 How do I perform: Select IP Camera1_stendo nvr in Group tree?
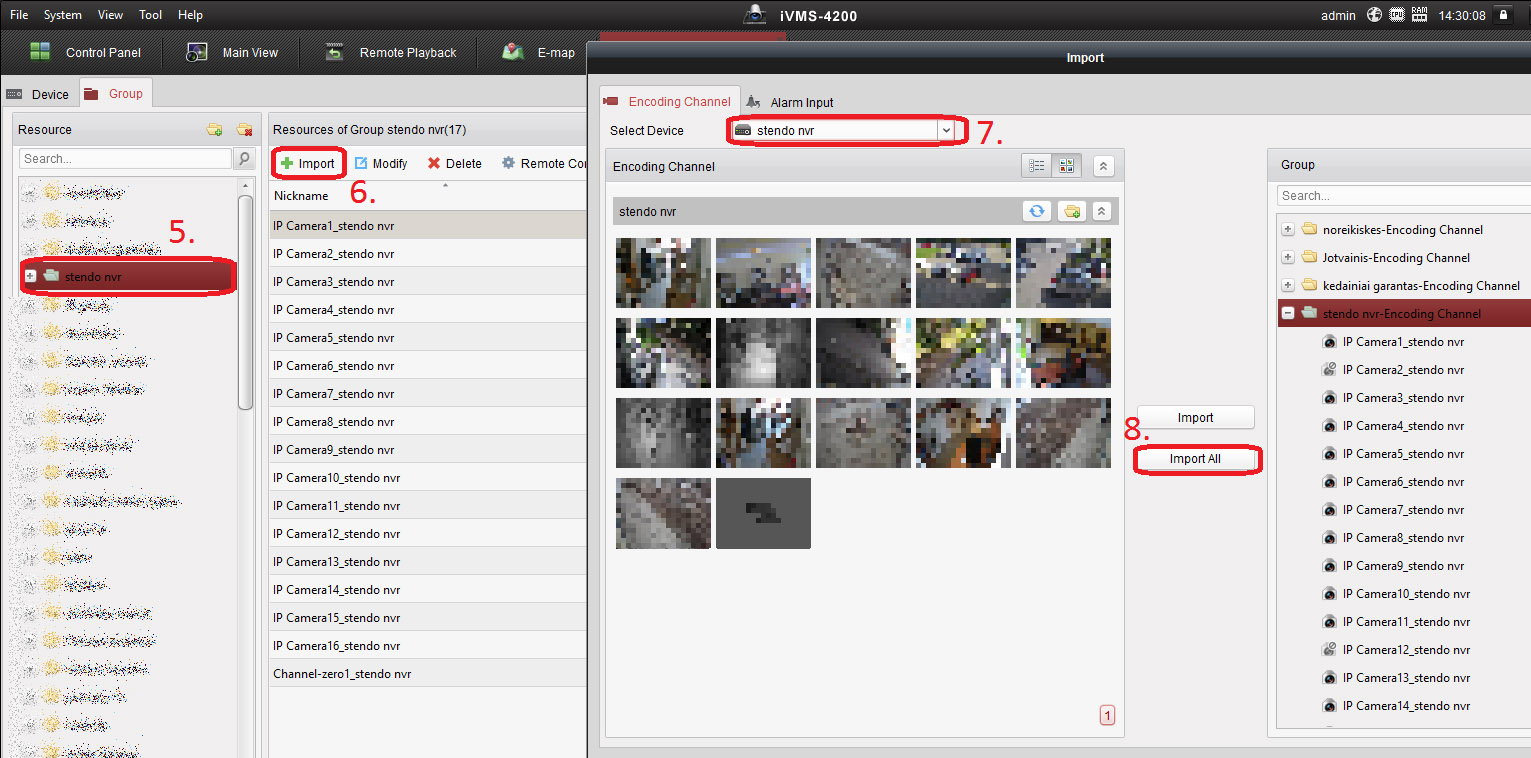point(1403,342)
